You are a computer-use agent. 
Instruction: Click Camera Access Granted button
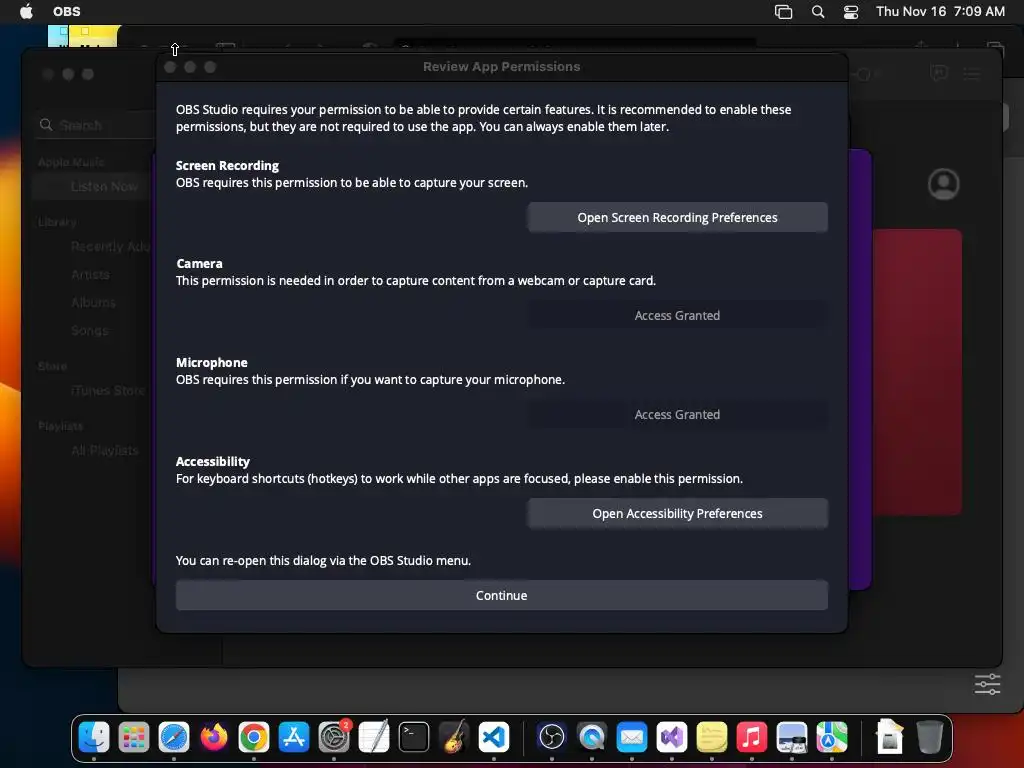point(677,315)
